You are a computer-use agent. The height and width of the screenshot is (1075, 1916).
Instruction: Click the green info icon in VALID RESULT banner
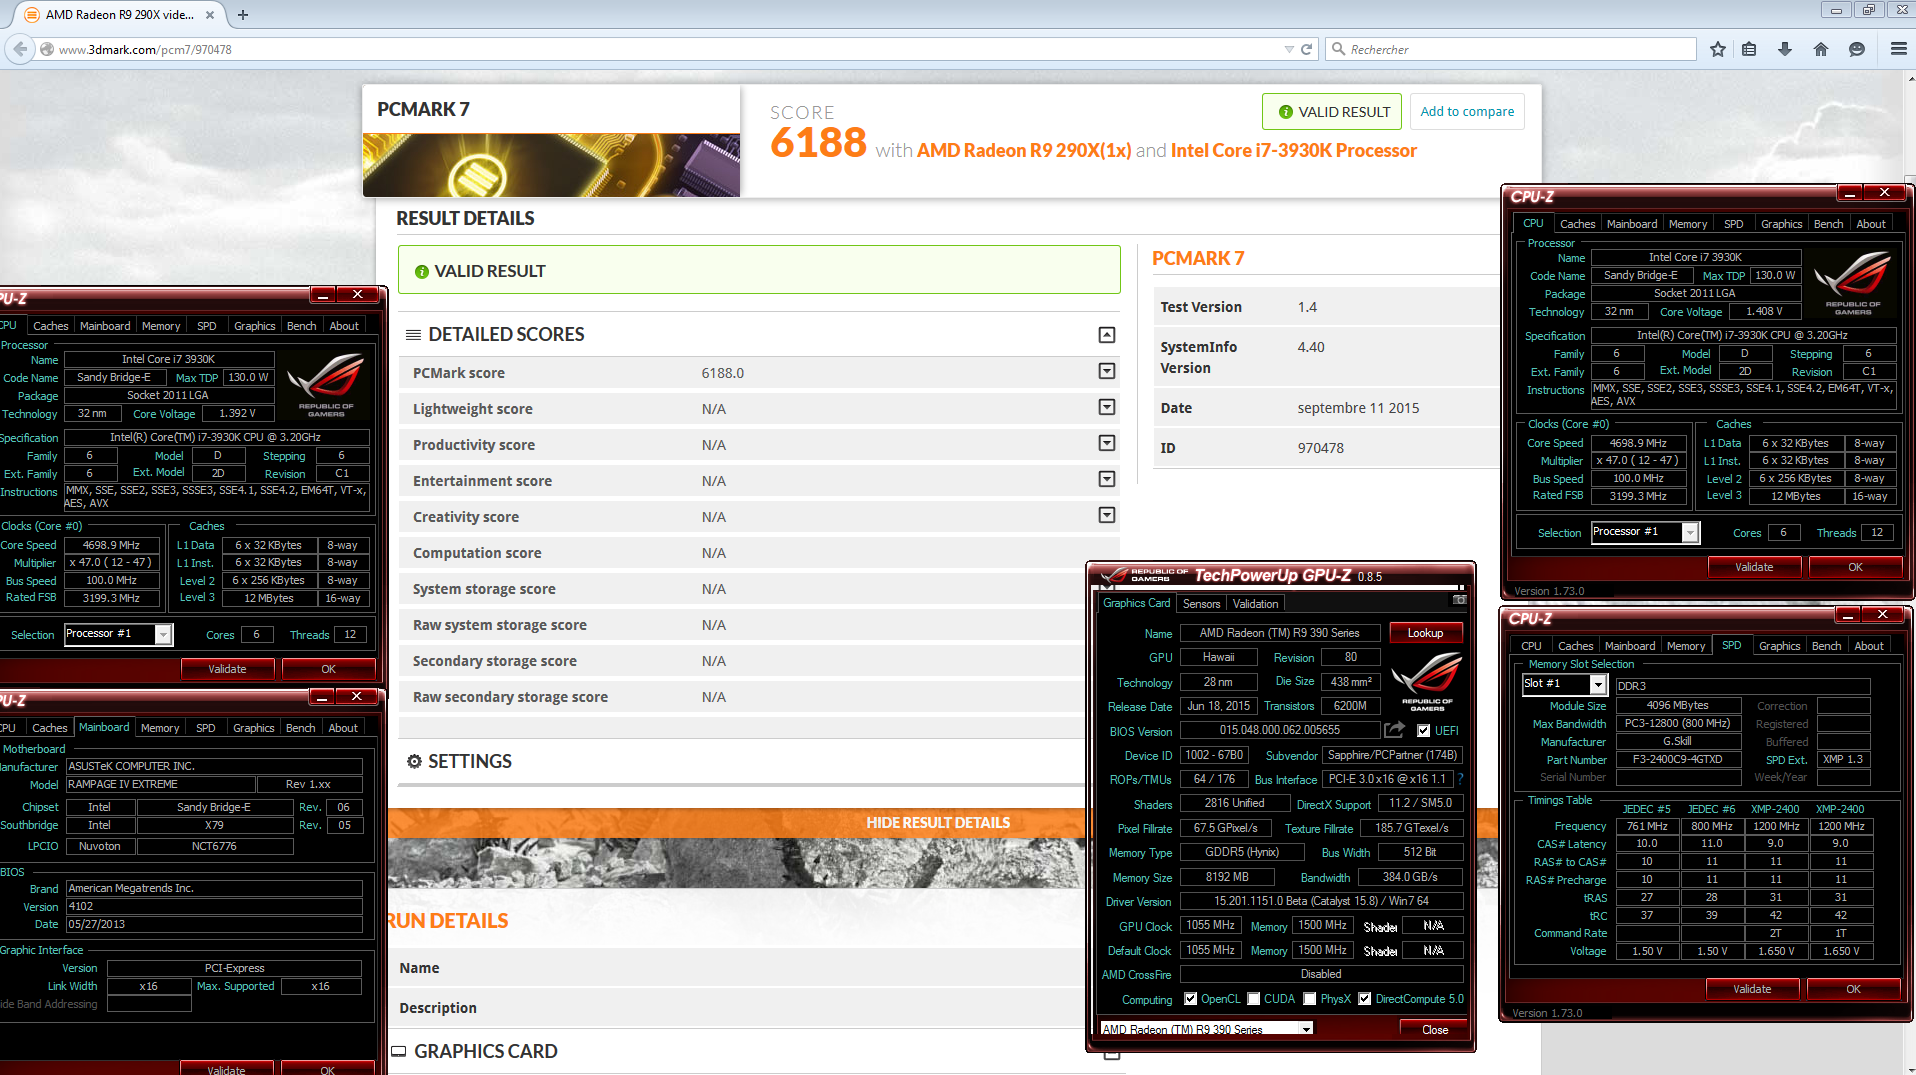422,272
